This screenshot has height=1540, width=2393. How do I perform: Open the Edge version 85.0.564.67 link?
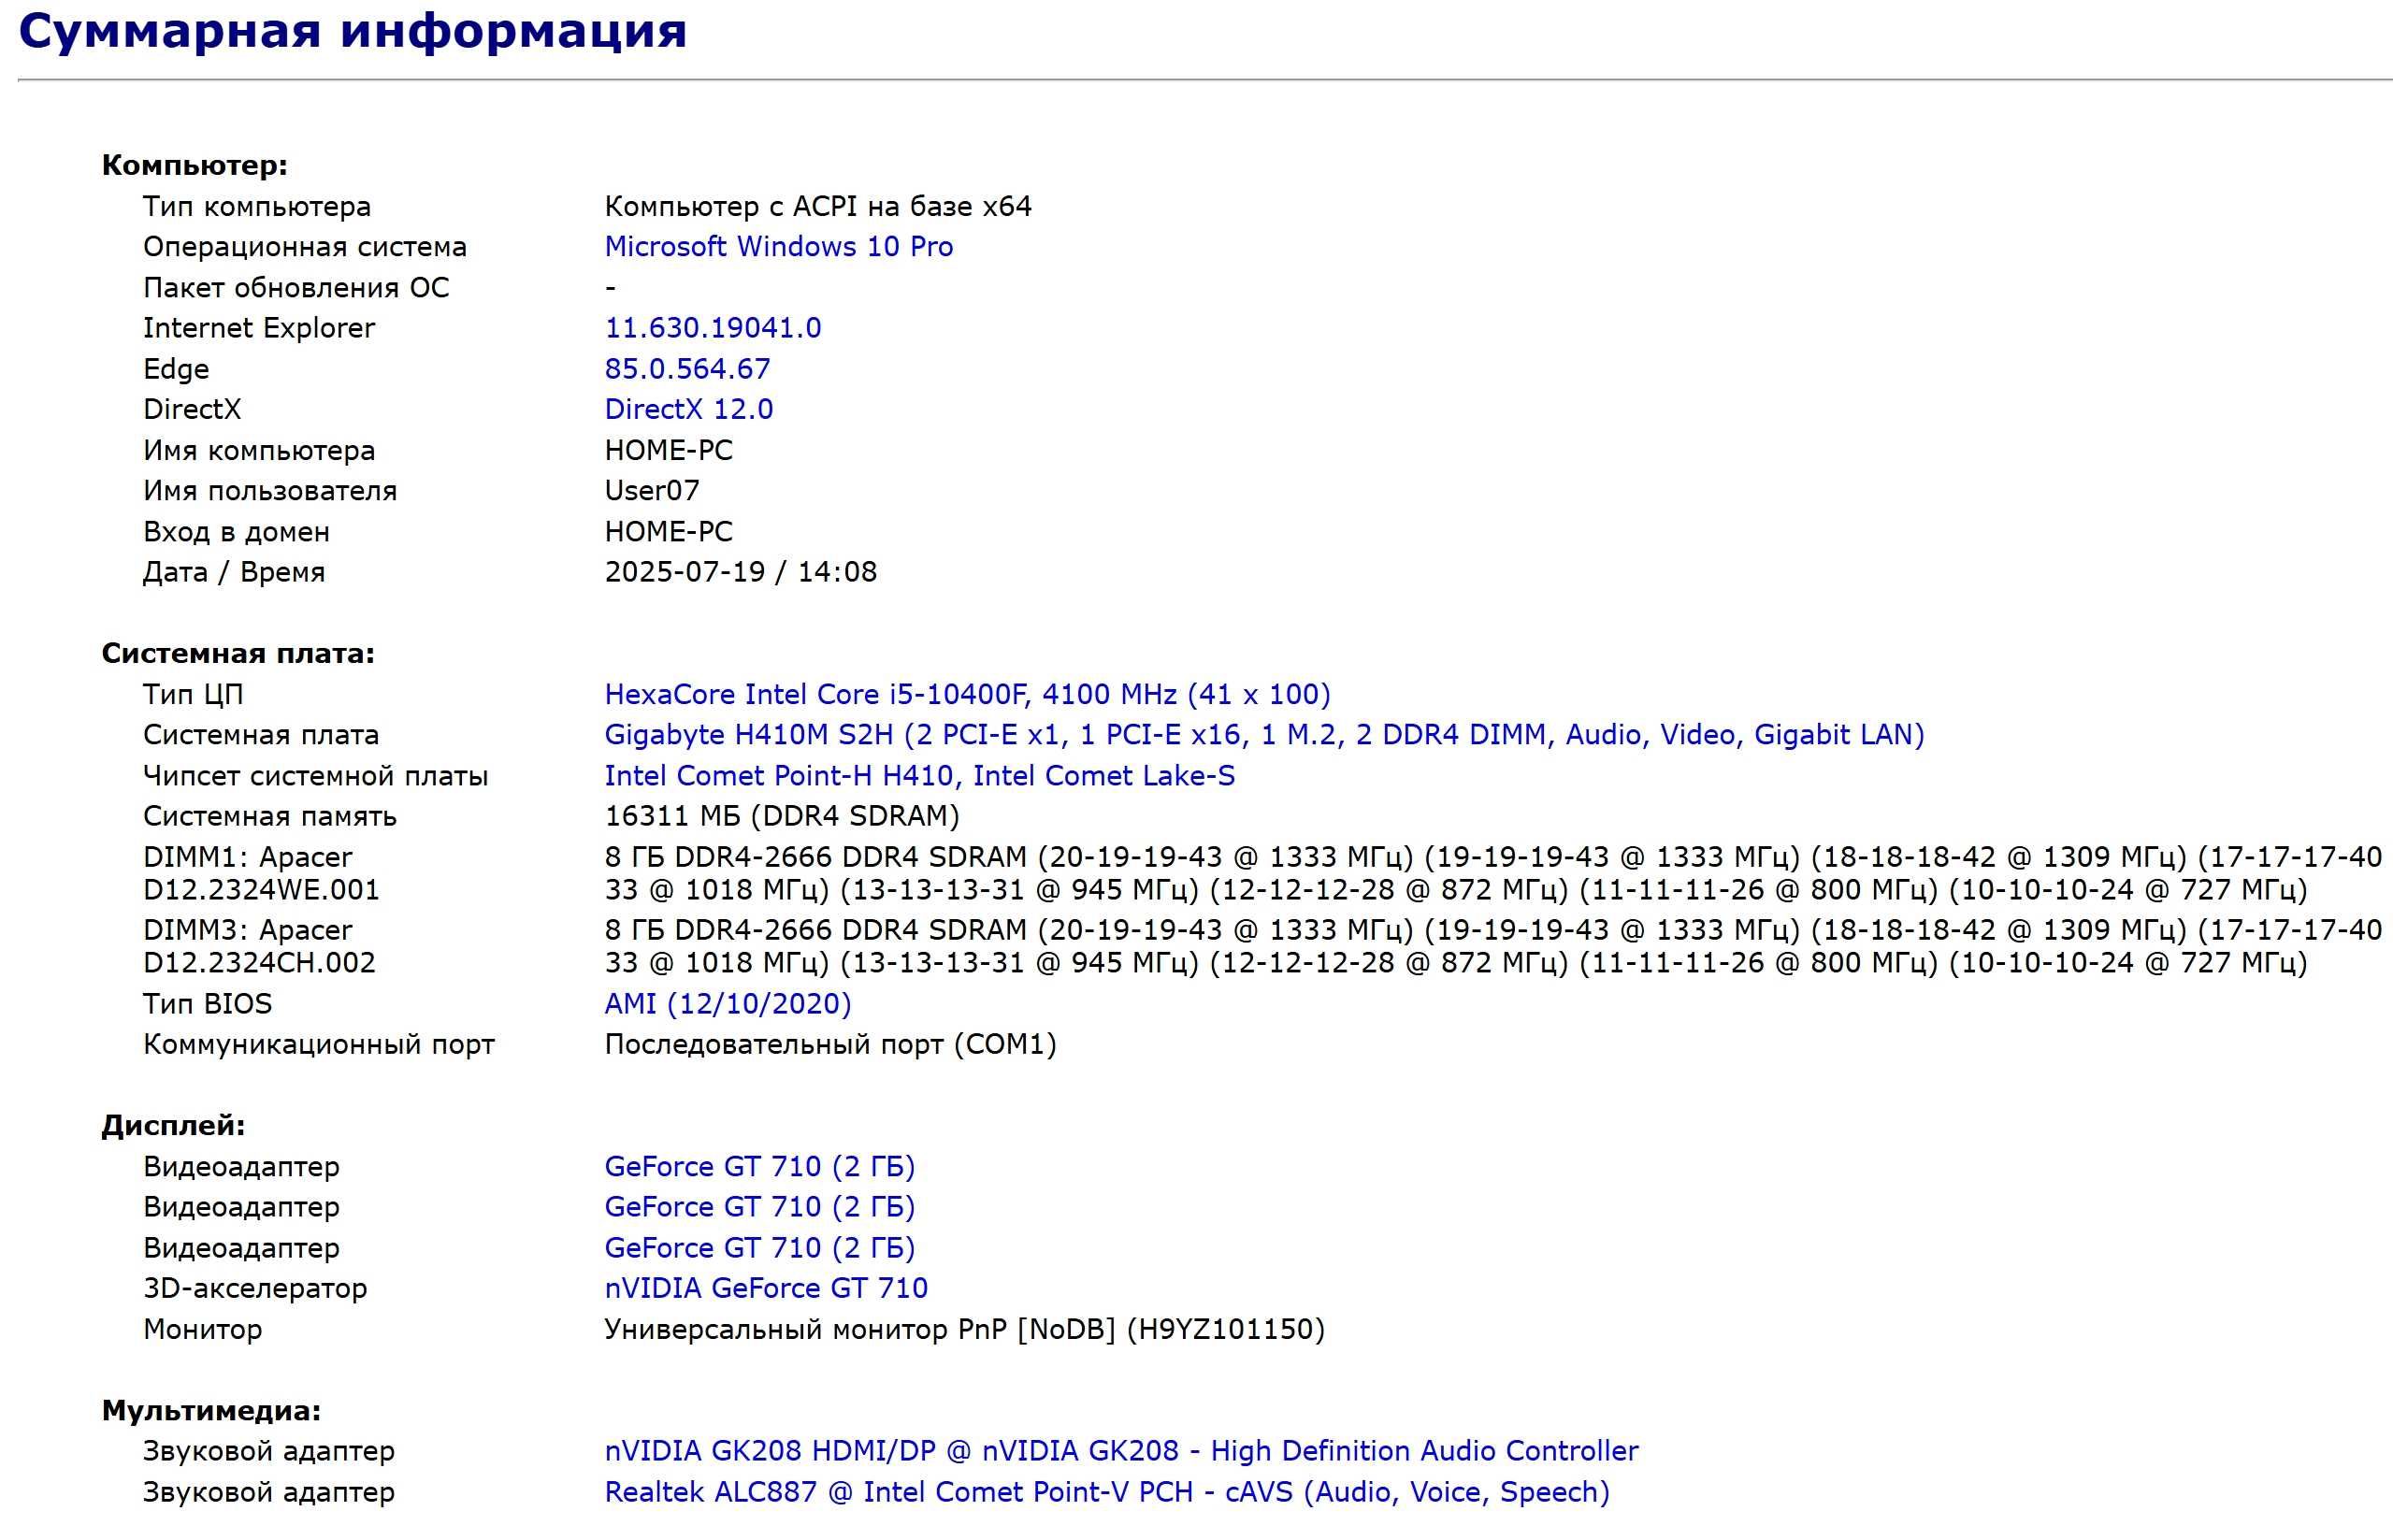click(x=687, y=369)
